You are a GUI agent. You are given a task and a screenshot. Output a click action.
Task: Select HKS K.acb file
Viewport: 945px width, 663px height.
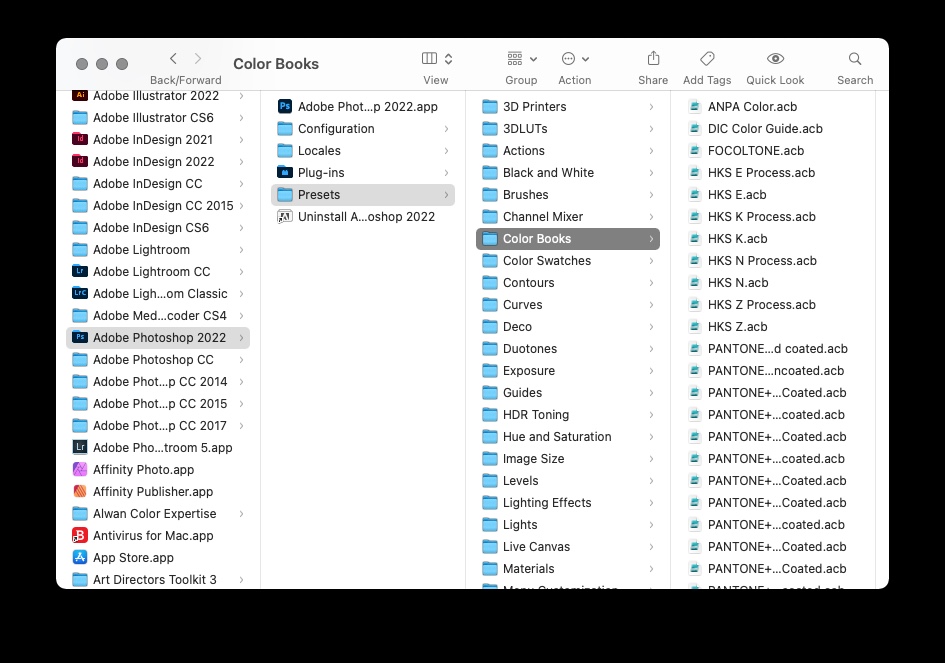773,239
